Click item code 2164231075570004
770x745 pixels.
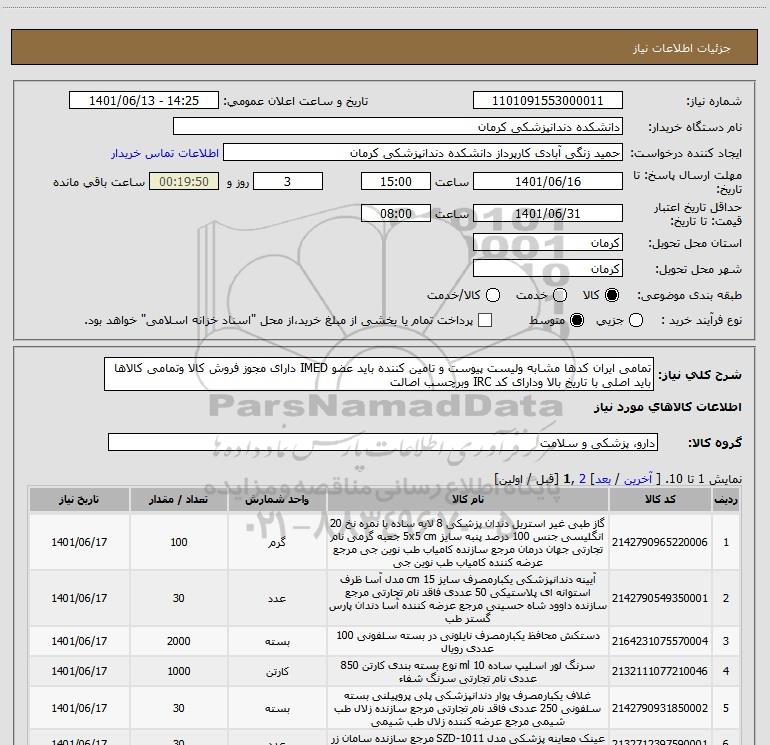[660, 641]
